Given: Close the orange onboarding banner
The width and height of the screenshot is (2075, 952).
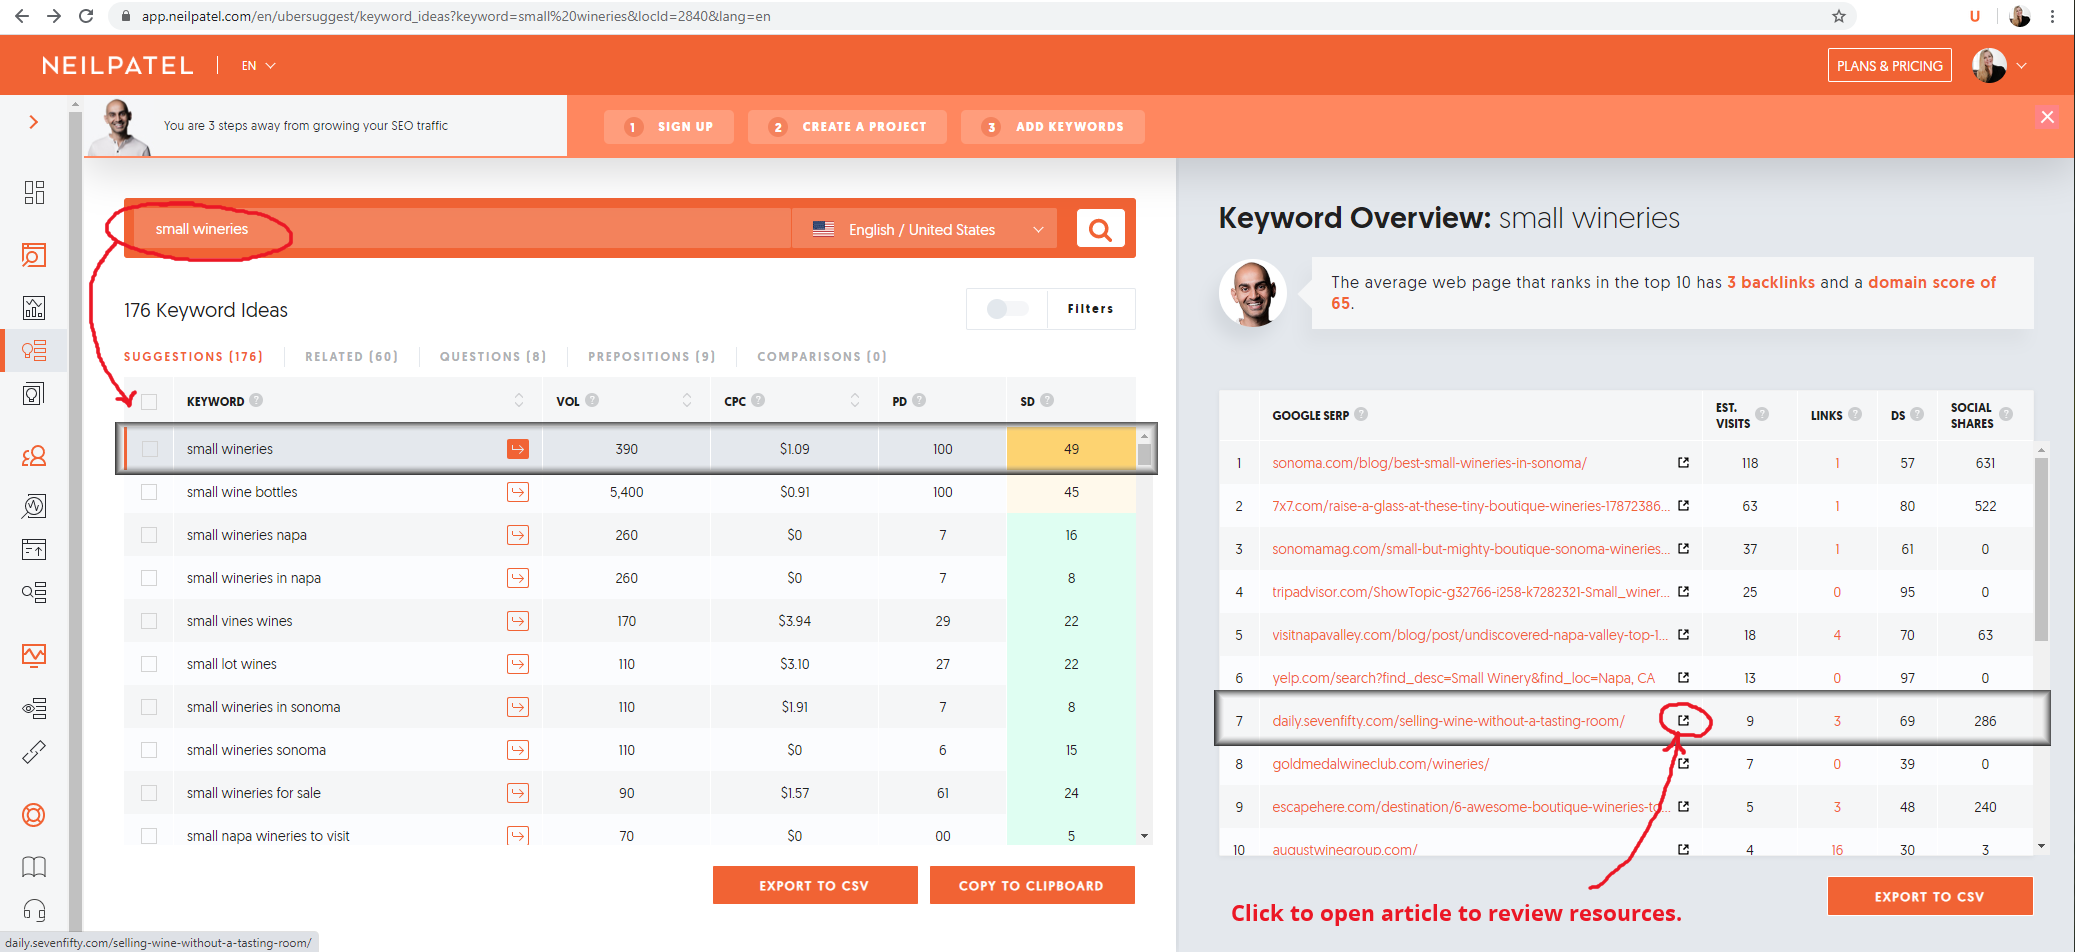Looking at the screenshot, I should (x=2047, y=117).
